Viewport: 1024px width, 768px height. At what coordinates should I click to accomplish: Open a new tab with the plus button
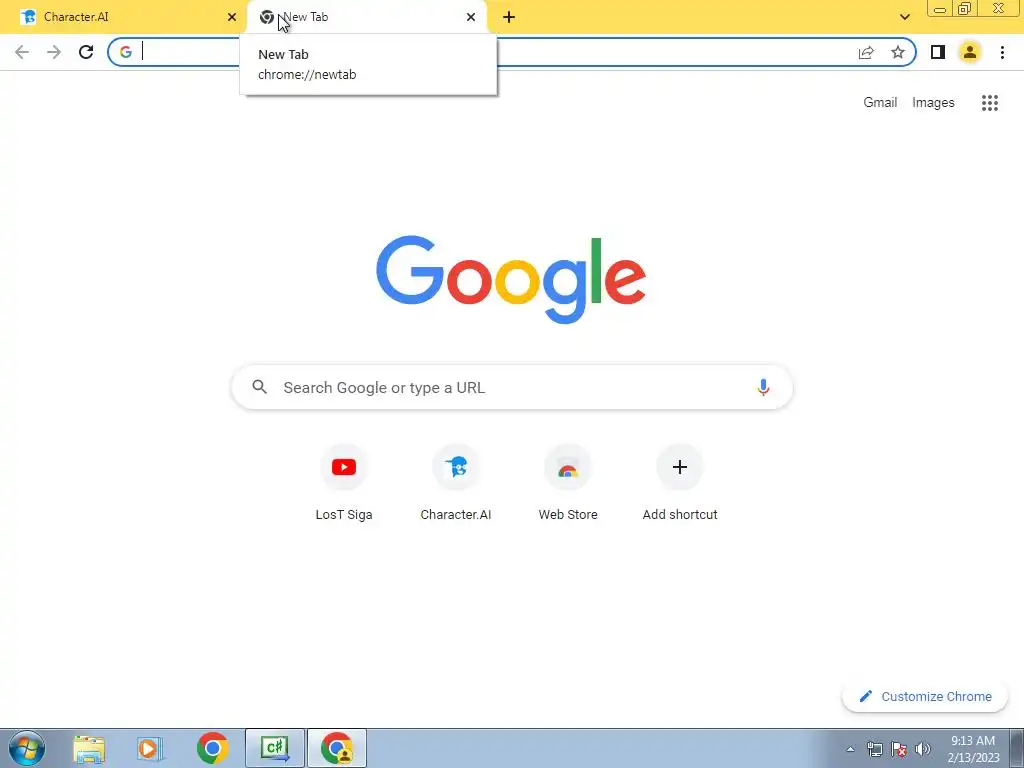(x=509, y=17)
